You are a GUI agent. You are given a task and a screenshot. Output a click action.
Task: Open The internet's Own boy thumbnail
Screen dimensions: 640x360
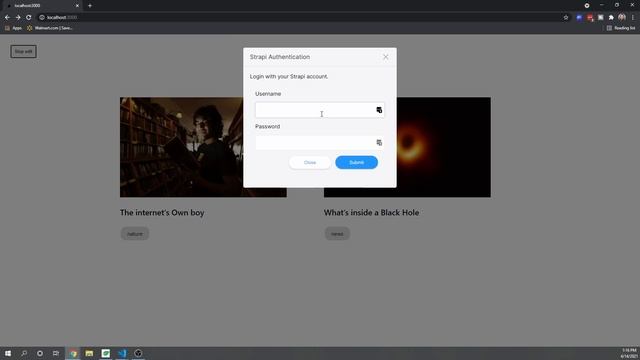(x=182, y=147)
